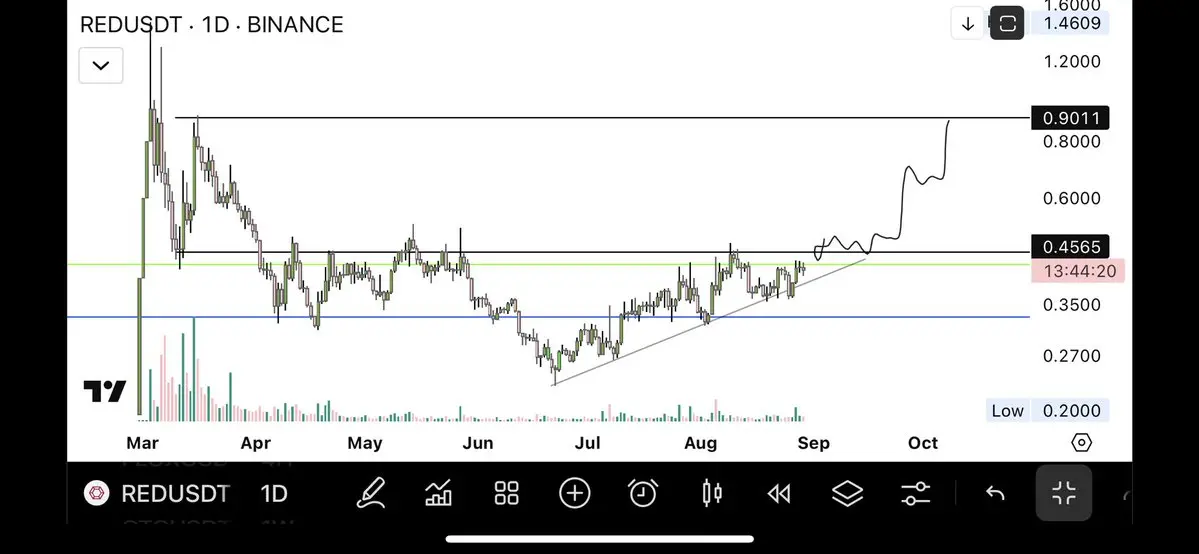The height and width of the screenshot is (554, 1199).
Task: Open the chart settings hexagon icon near Oct
Action: coord(1081,442)
